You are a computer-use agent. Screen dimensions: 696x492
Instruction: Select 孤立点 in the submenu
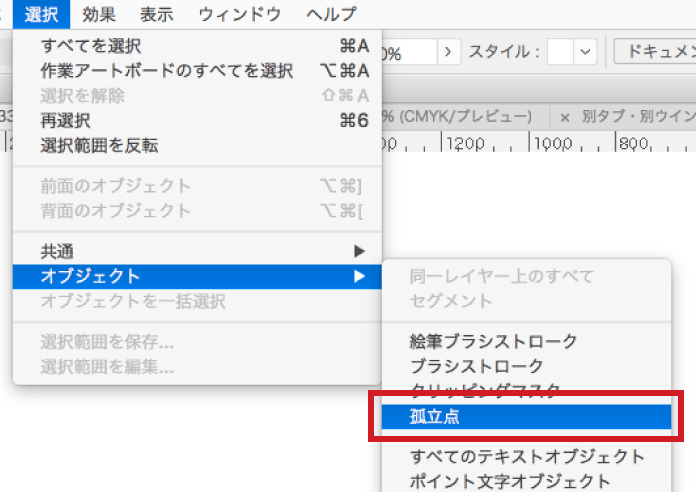435,415
